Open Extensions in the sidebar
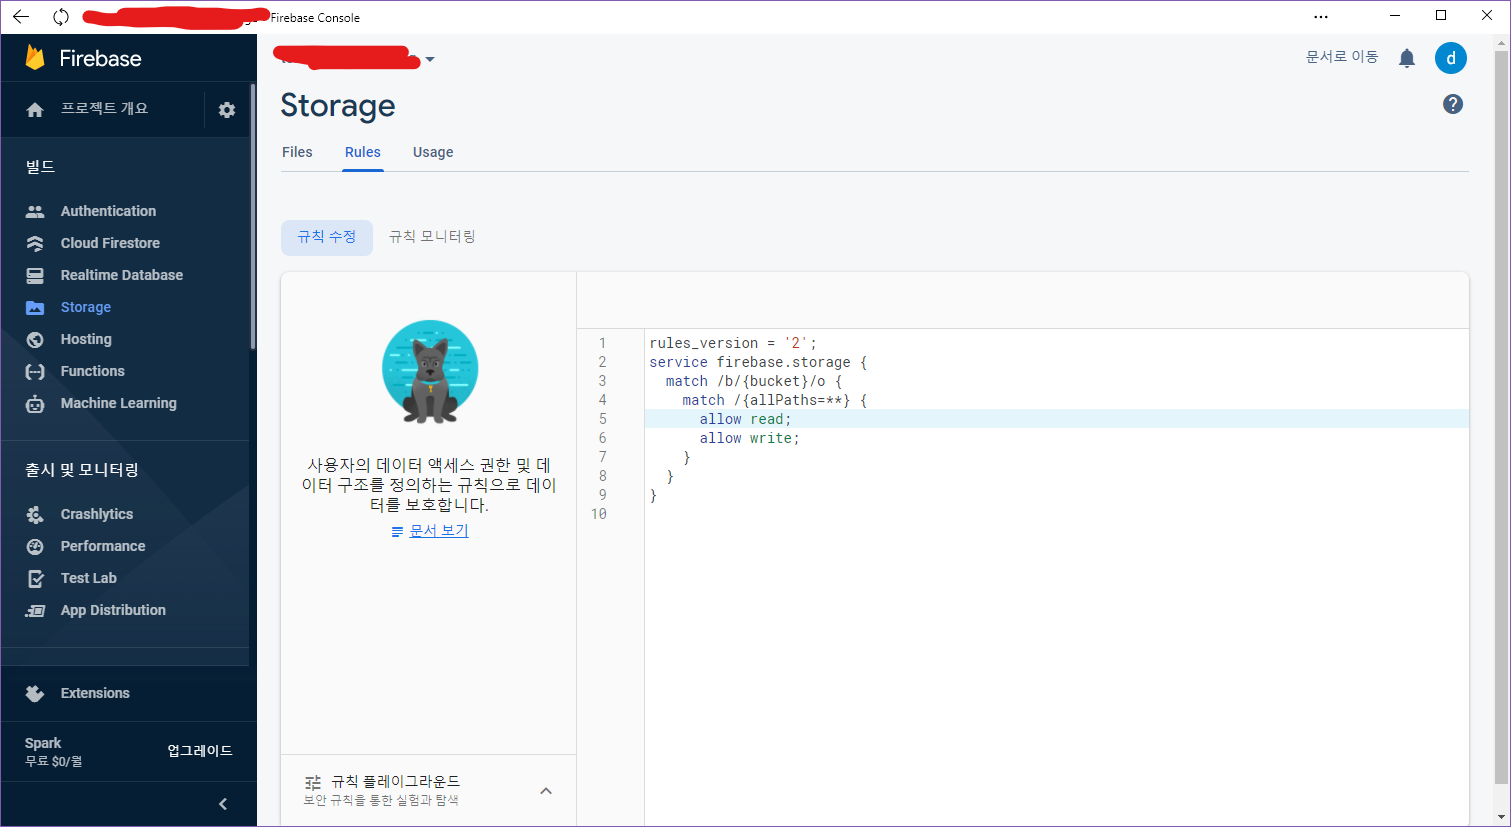The width and height of the screenshot is (1511, 827). tap(95, 693)
